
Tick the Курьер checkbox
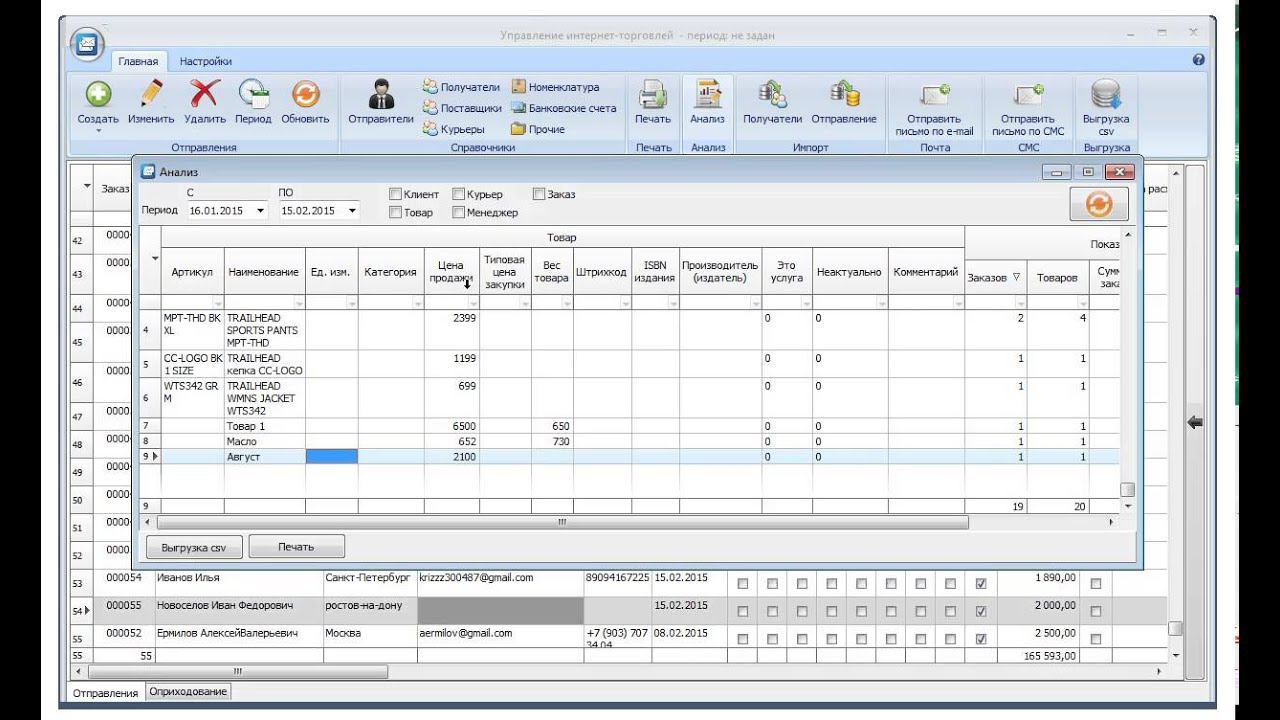[x=459, y=194]
